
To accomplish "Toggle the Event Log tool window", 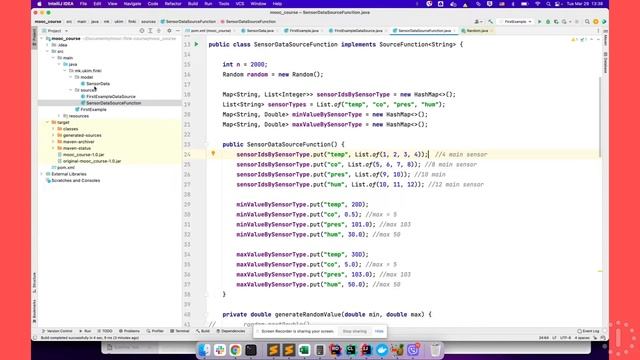I will 588,331.
